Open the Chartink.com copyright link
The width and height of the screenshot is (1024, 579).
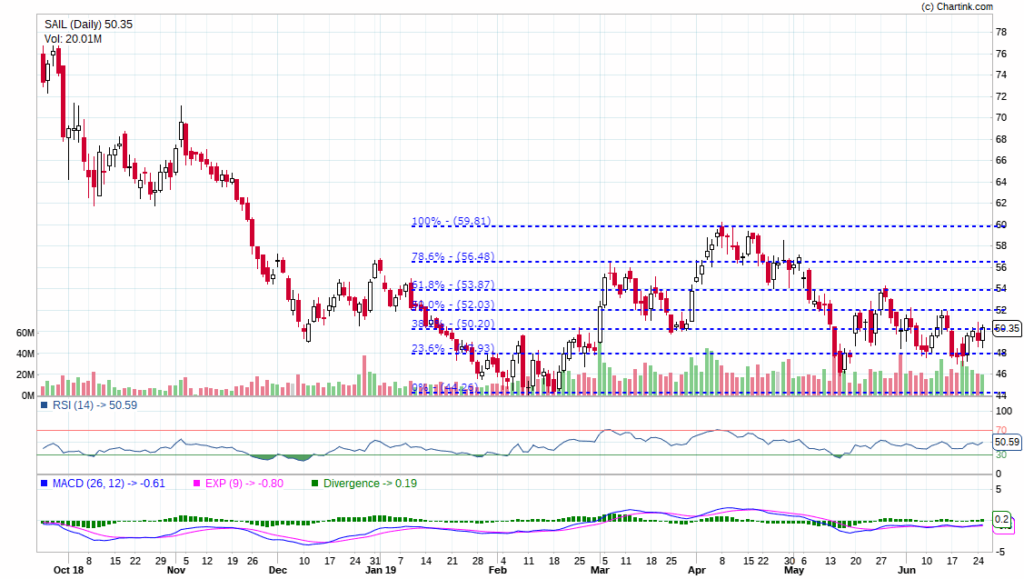(957, 7)
